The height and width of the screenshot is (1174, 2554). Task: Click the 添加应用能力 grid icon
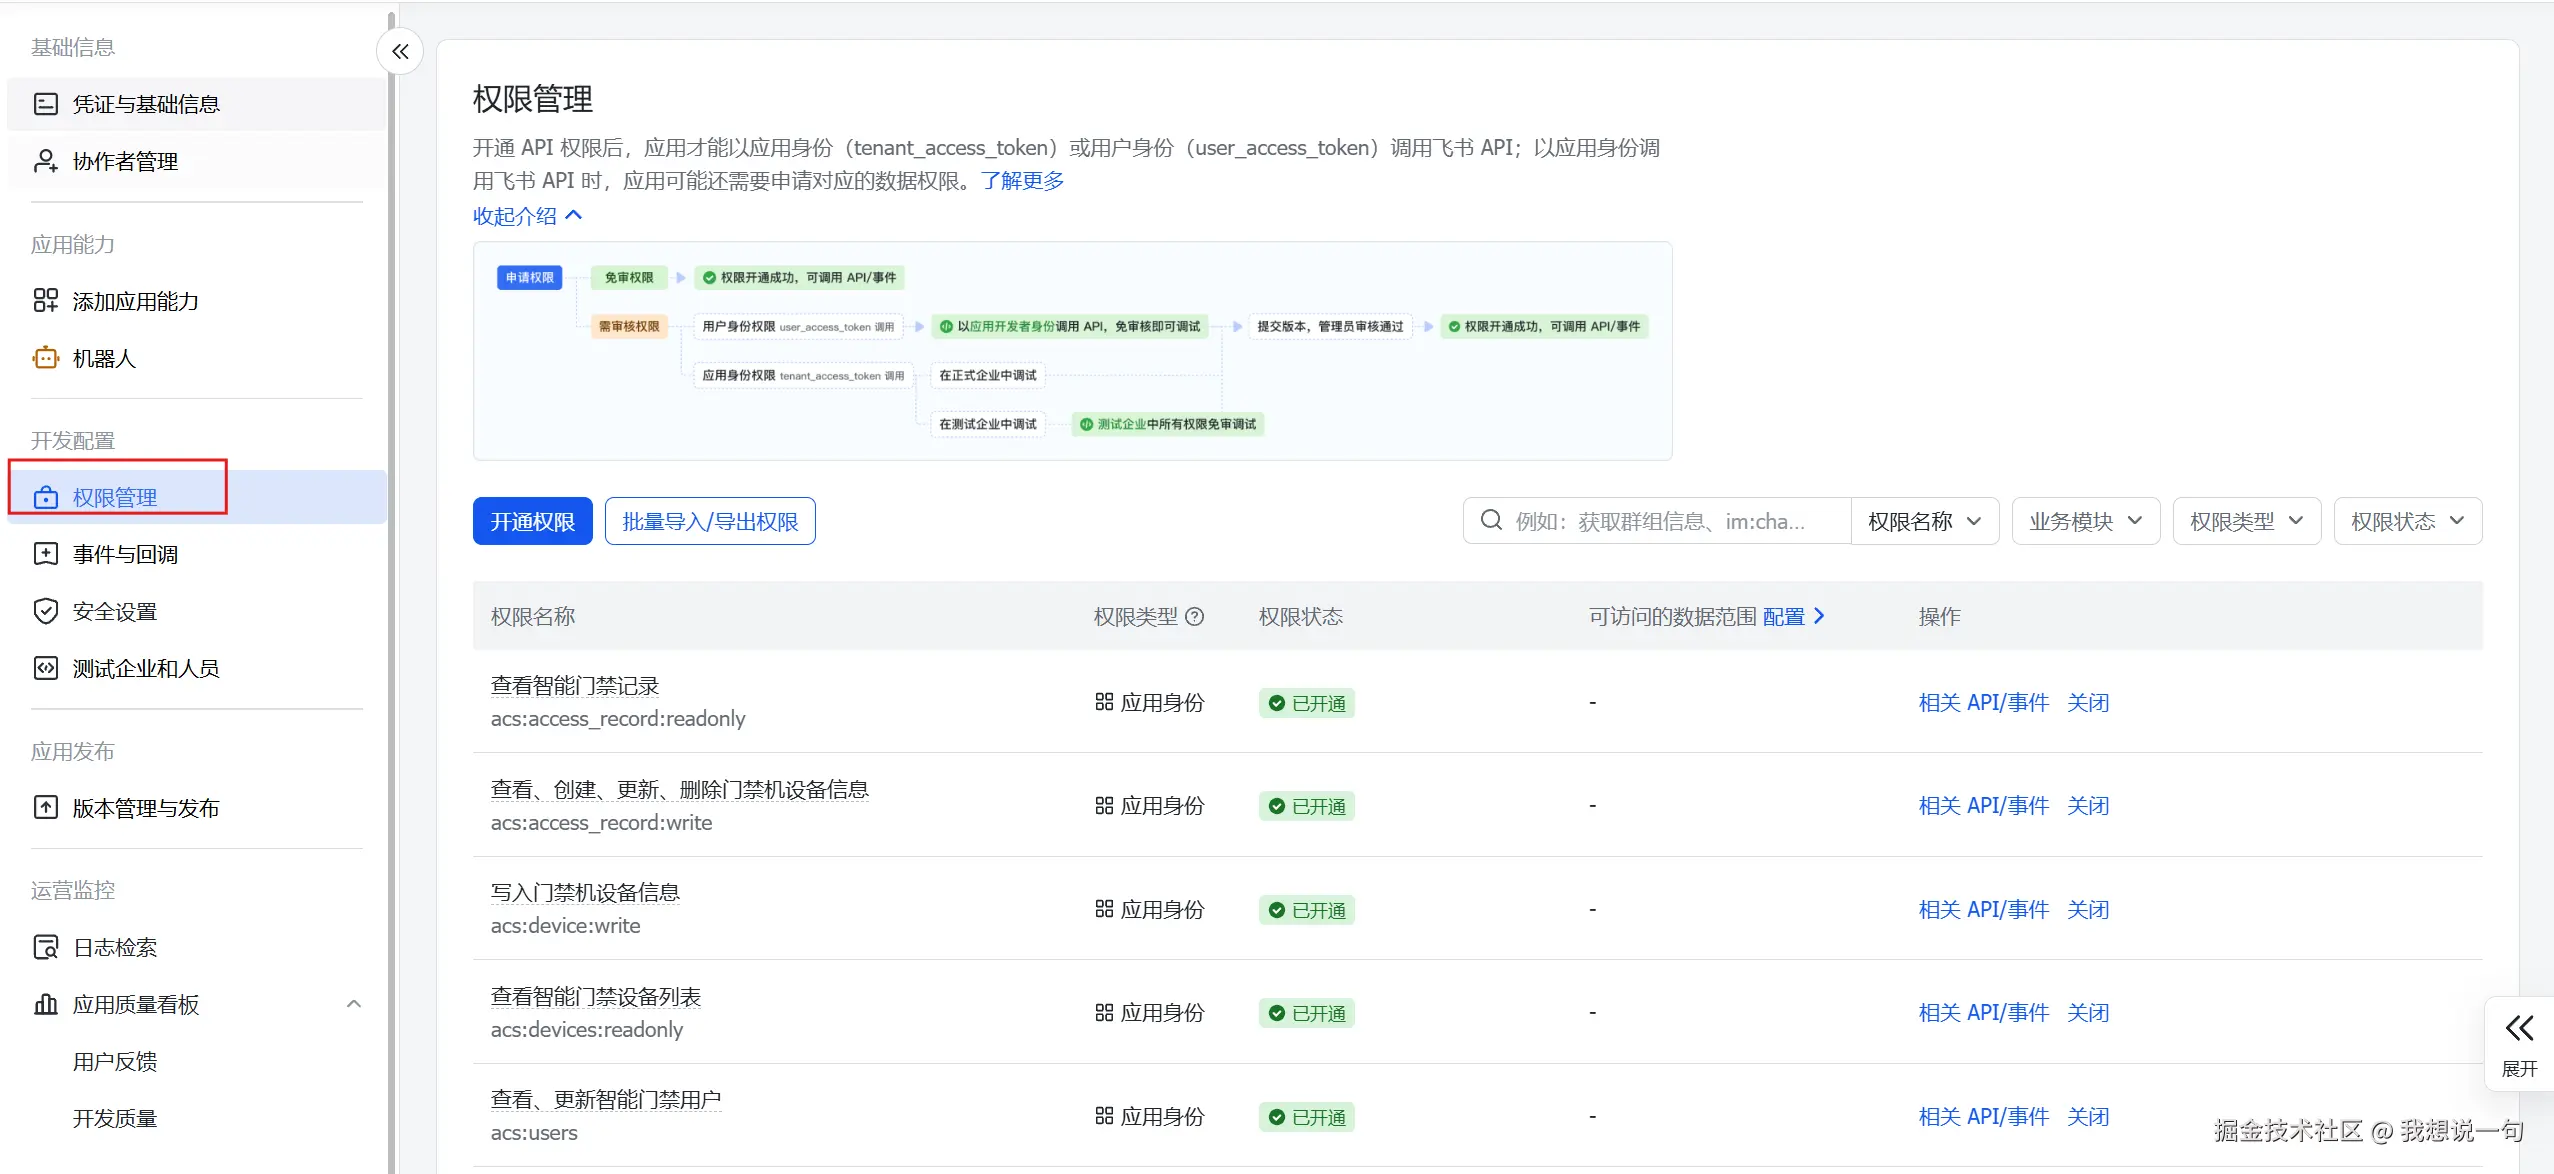(46, 301)
